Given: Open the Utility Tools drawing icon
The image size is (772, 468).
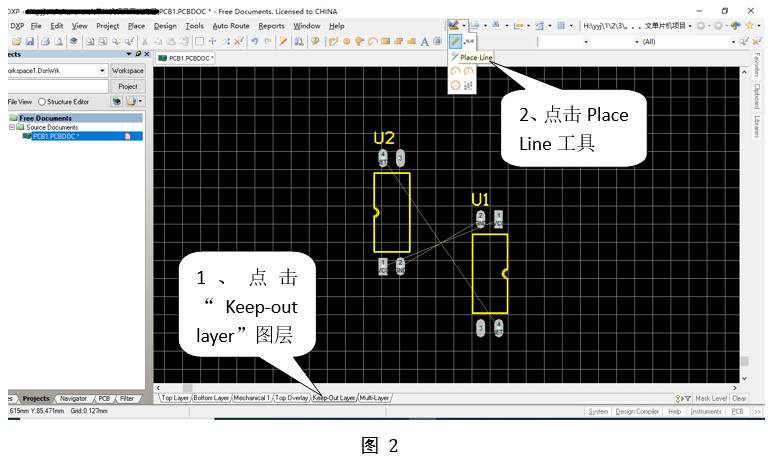Looking at the screenshot, I should click(x=453, y=25).
